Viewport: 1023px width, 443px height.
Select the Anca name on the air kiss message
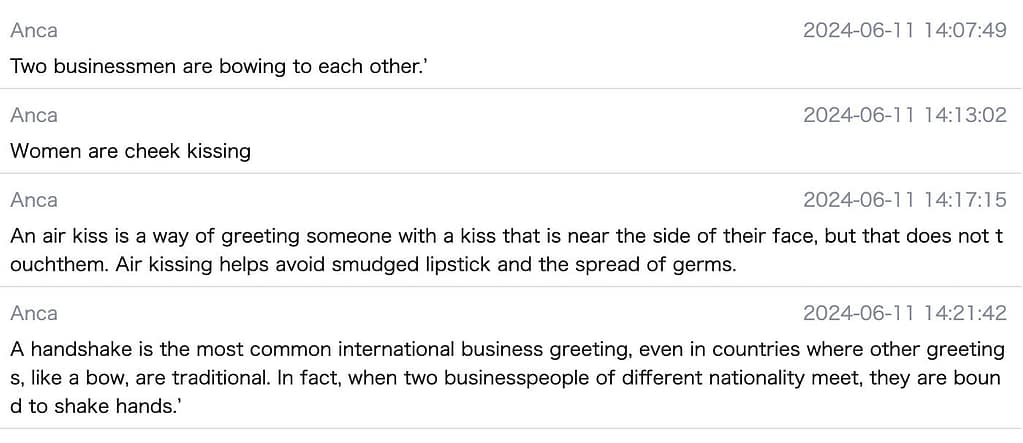coord(34,200)
